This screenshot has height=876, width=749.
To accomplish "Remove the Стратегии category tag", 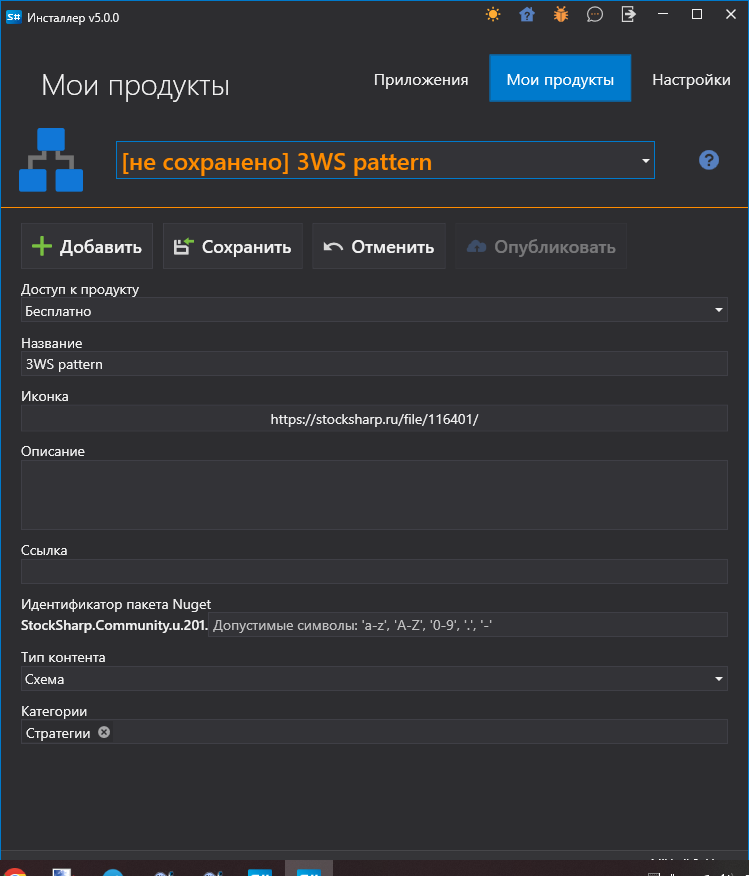I will (104, 732).
